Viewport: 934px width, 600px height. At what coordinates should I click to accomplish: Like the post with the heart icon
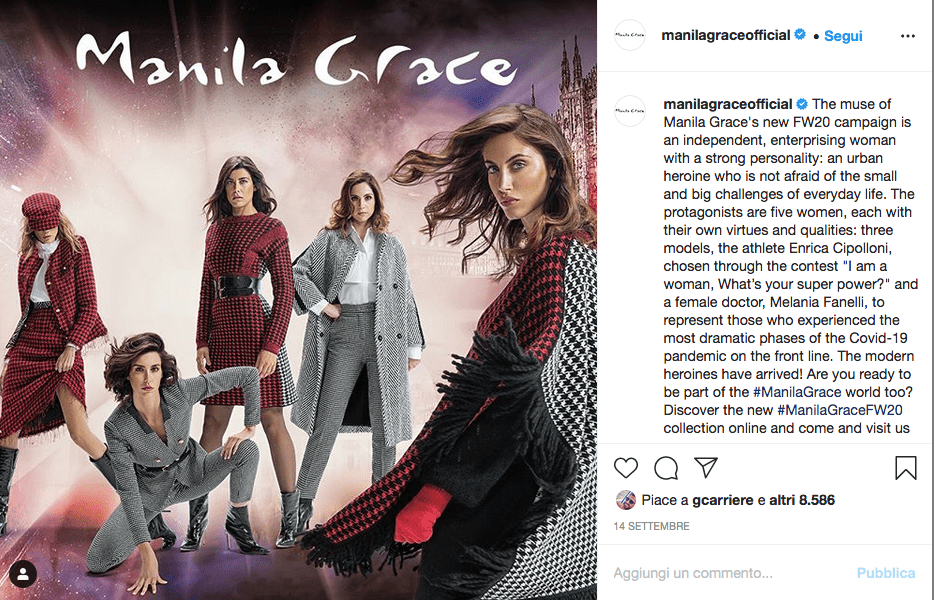[625, 468]
